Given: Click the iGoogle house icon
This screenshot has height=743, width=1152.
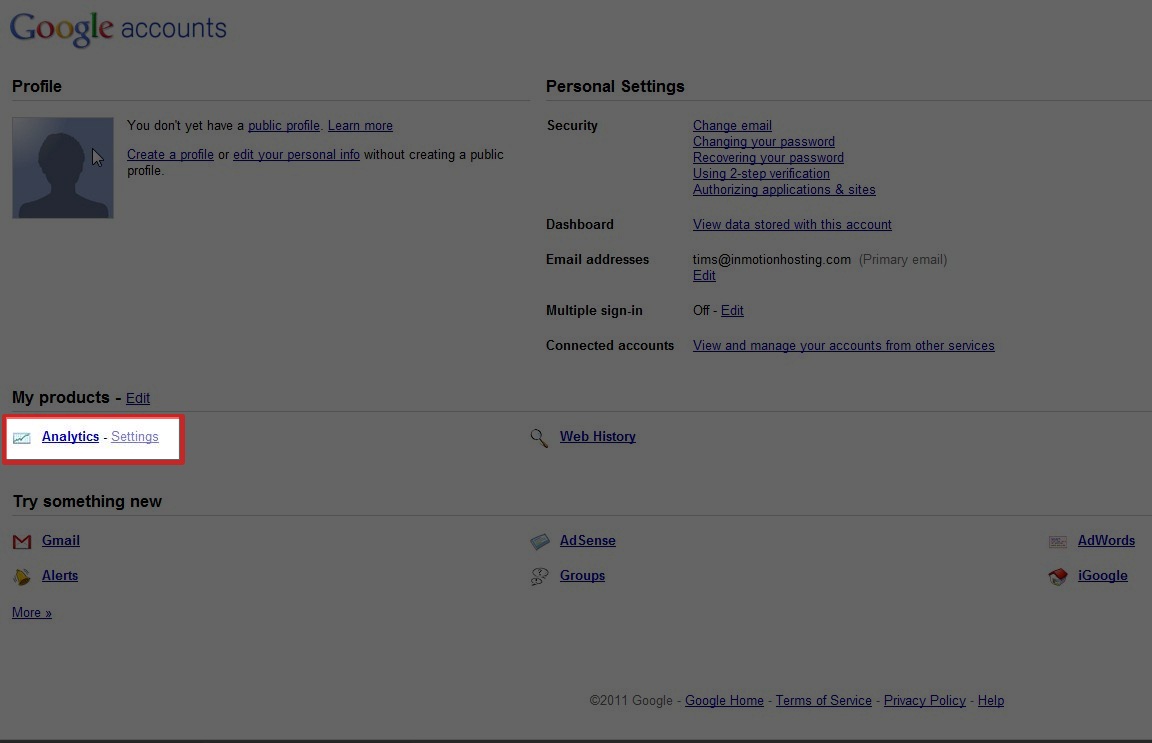Looking at the screenshot, I should pos(1058,577).
